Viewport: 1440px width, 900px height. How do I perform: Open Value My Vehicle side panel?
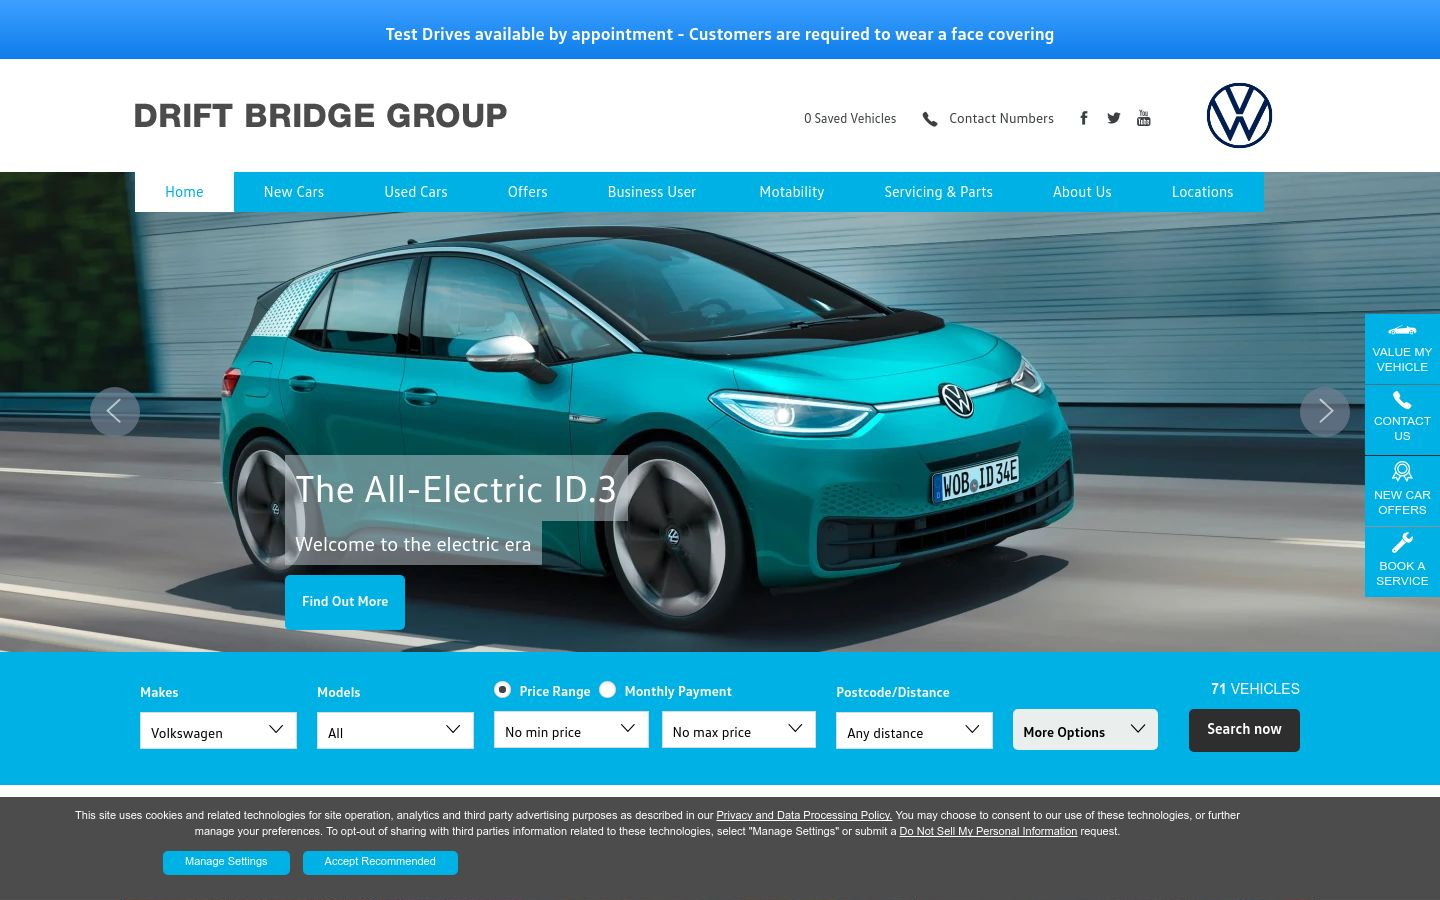1402,348
